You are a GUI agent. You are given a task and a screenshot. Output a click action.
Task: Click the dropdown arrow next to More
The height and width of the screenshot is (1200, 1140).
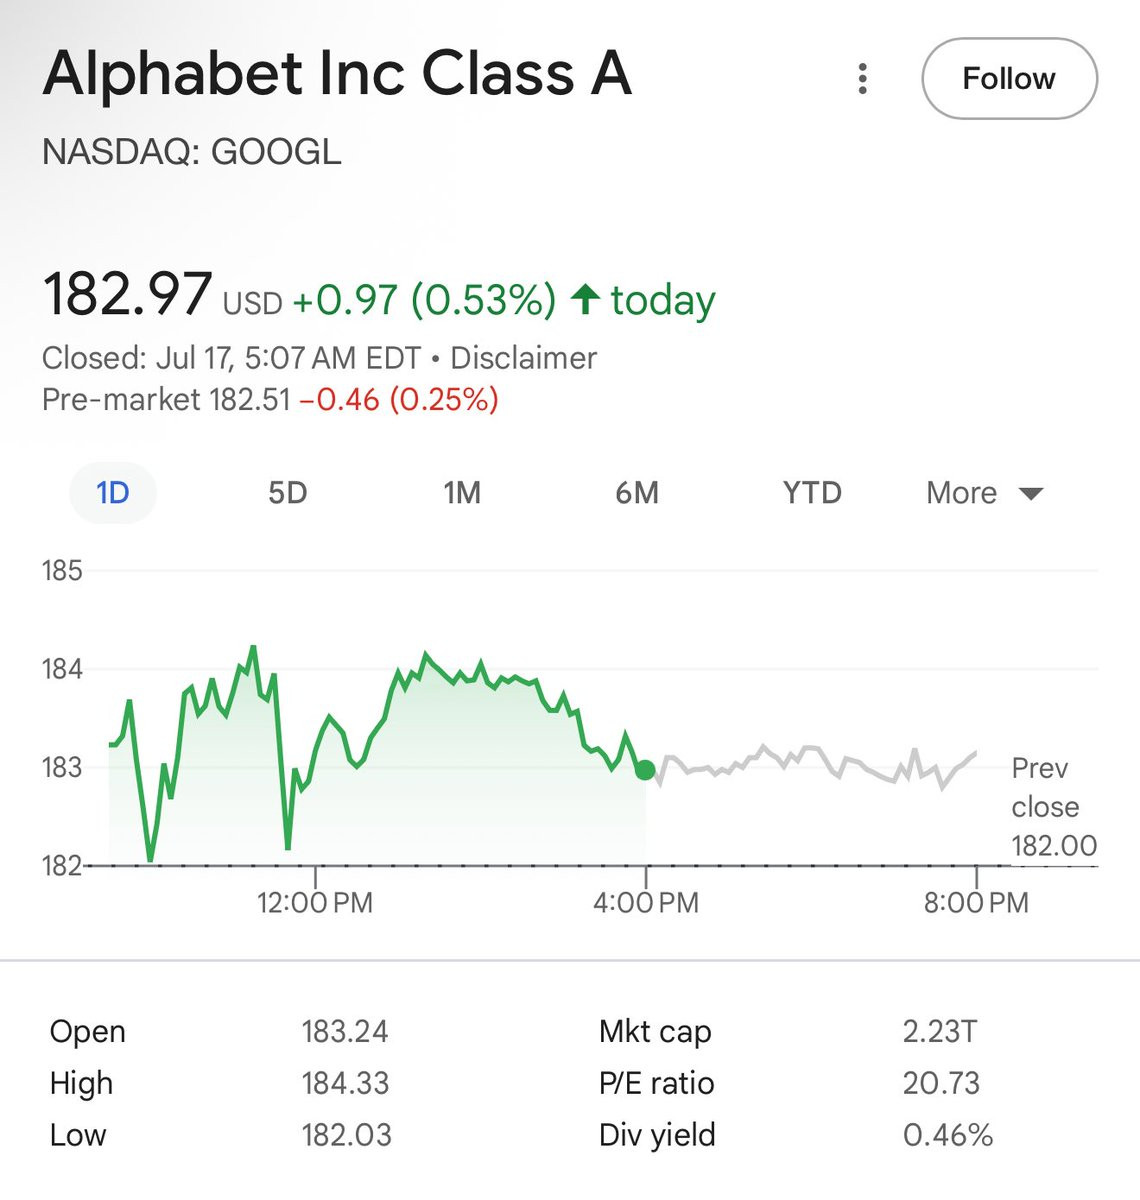pos(1031,494)
